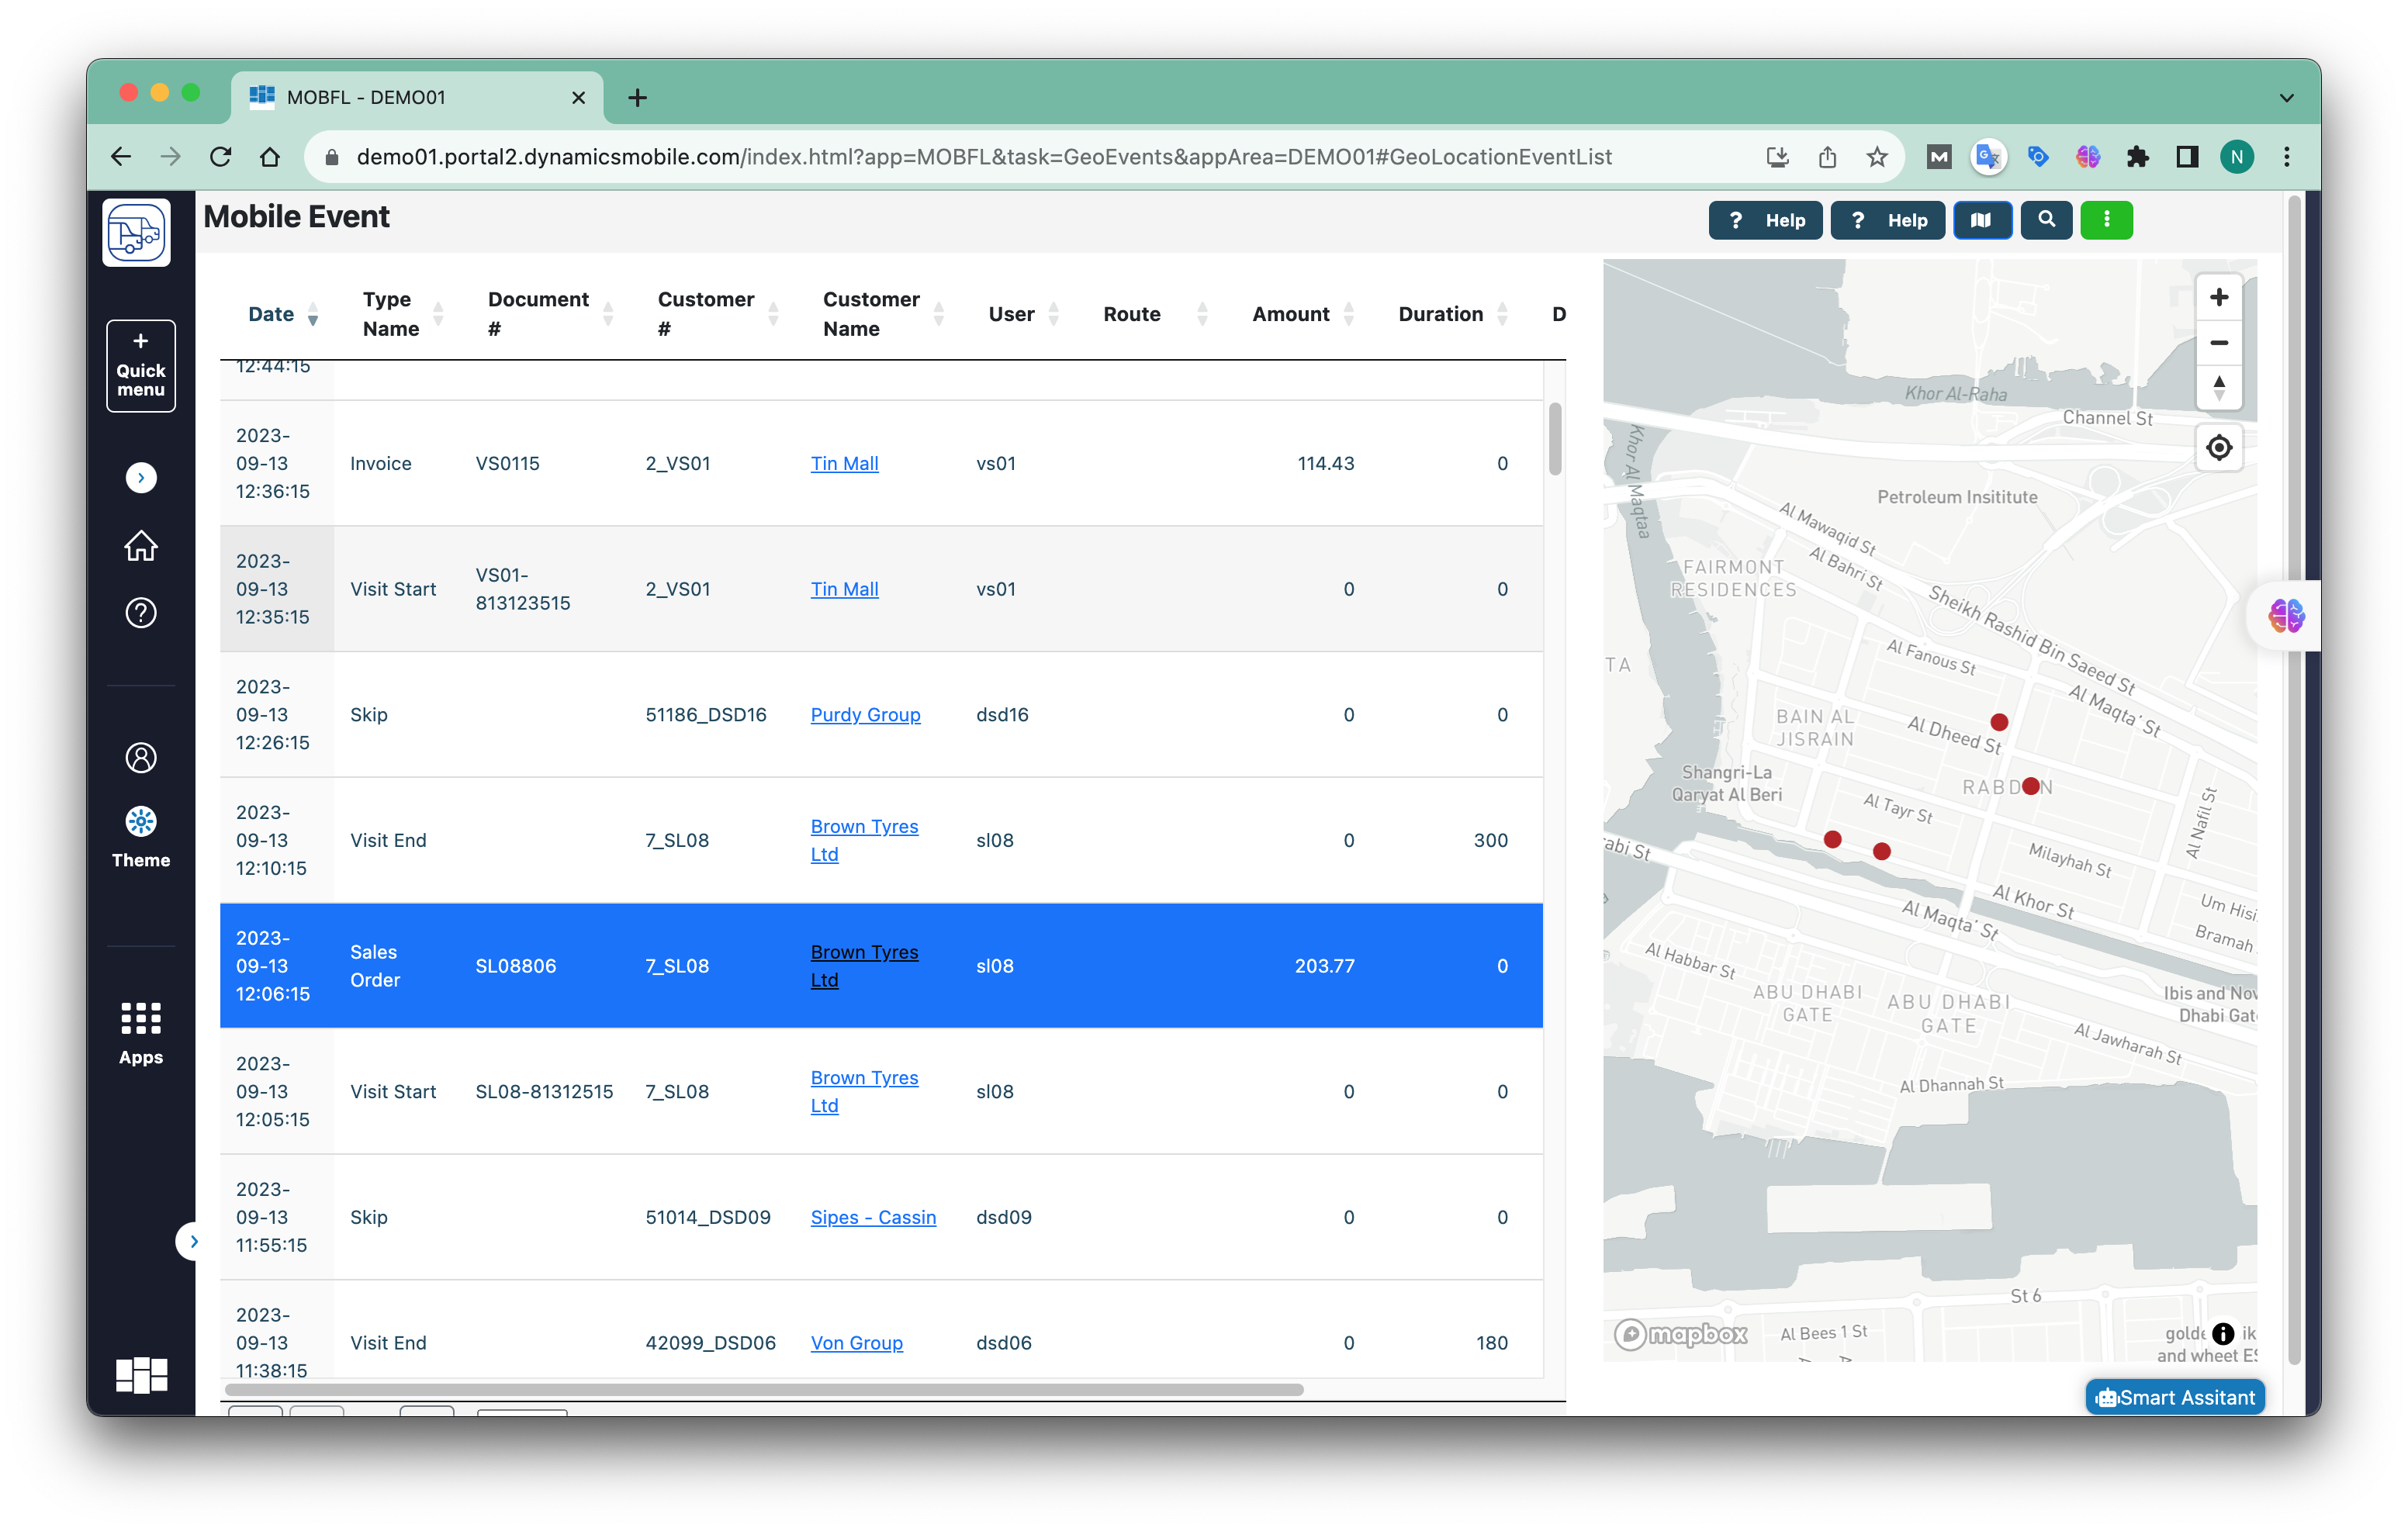Zoom in on the map
The image size is (2408, 1531).
point(2218,298)
